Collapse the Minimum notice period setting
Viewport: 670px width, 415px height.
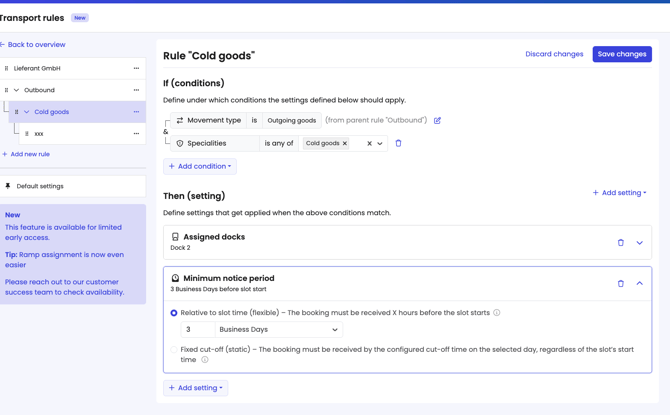pyautogui.click(x=639, y=284)
